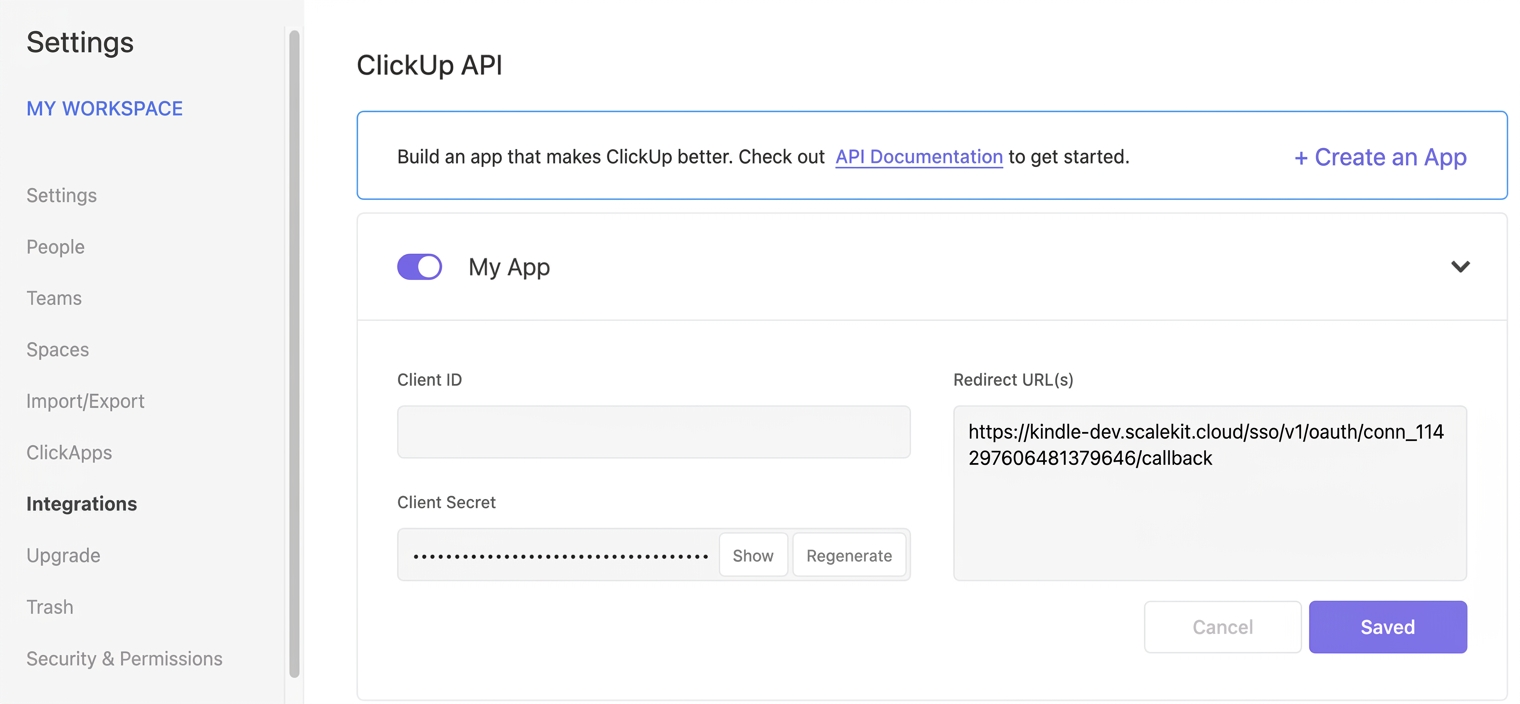This screenshot has height=704, width=1520.
Task: Collapse the My App section chevron
Action: pos(1460,267)
